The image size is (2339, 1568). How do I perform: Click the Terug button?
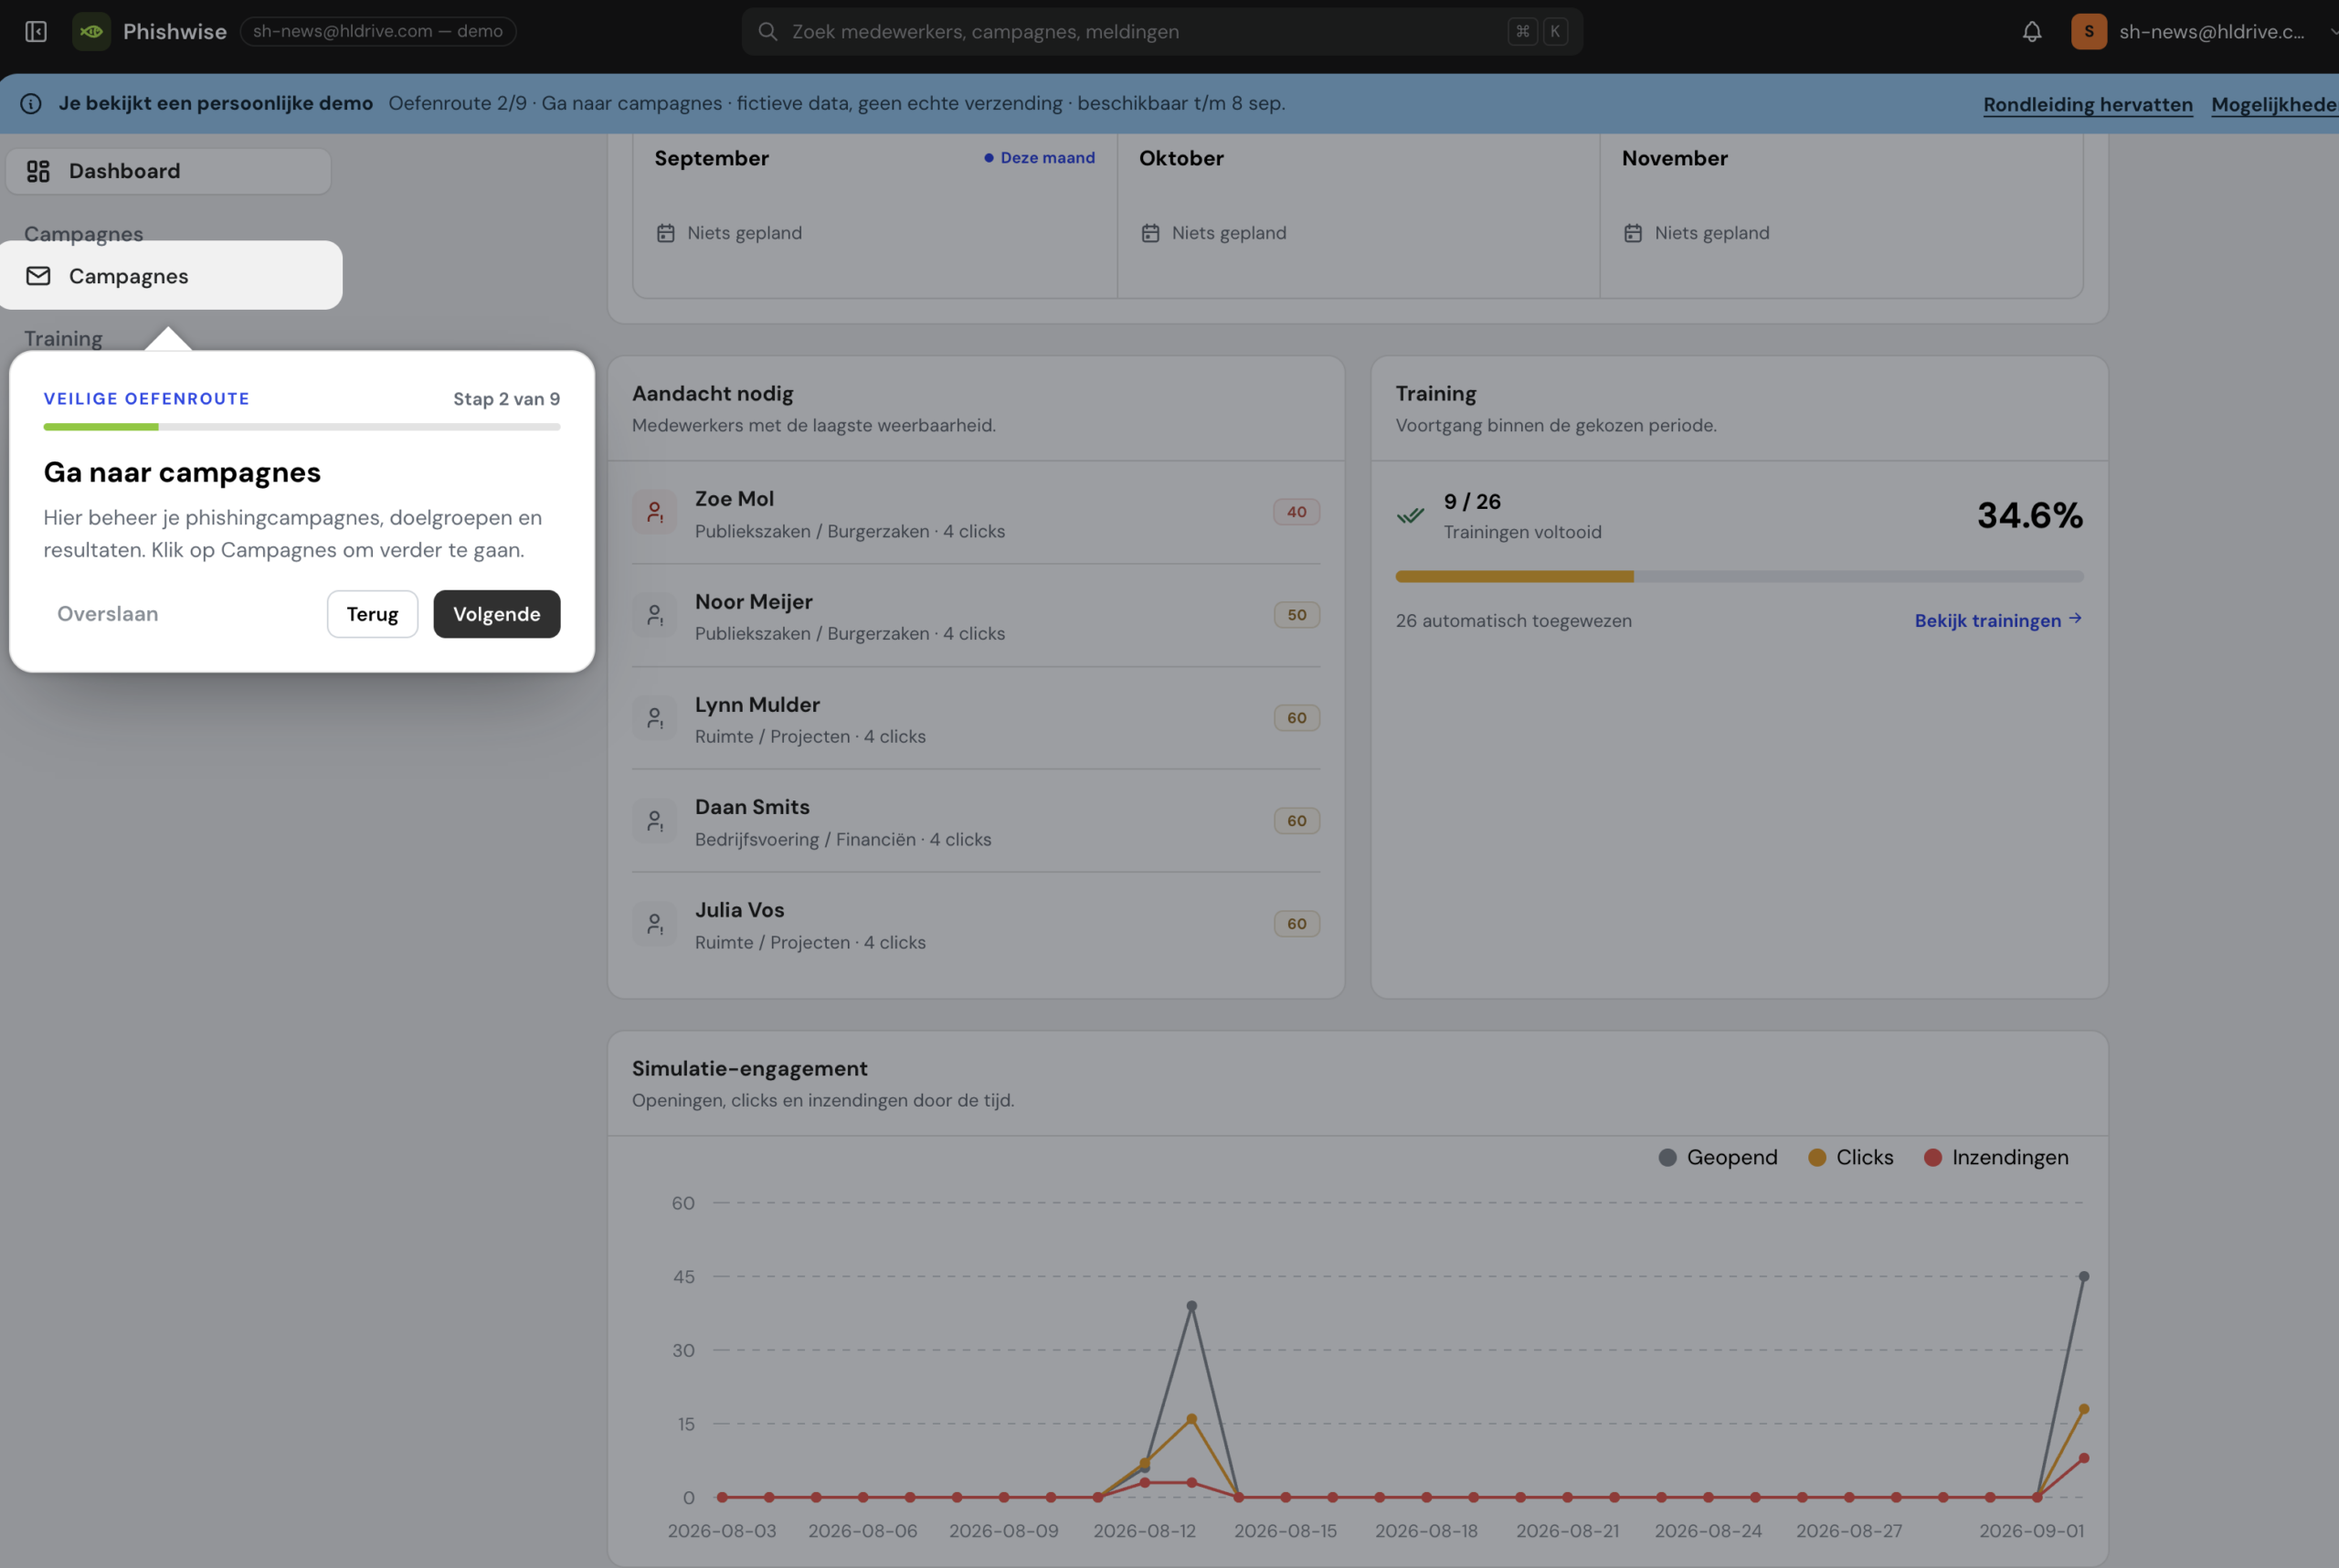click(x=372, y=614)
